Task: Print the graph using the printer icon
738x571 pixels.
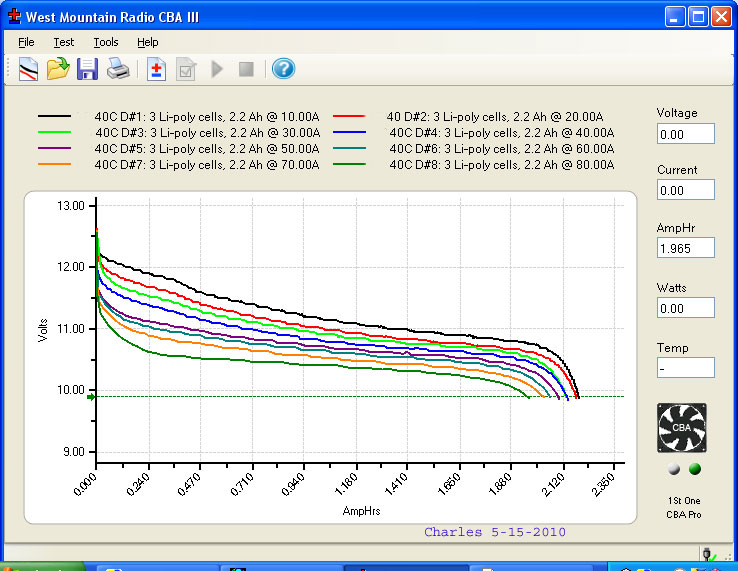Action: click(118, 69)
